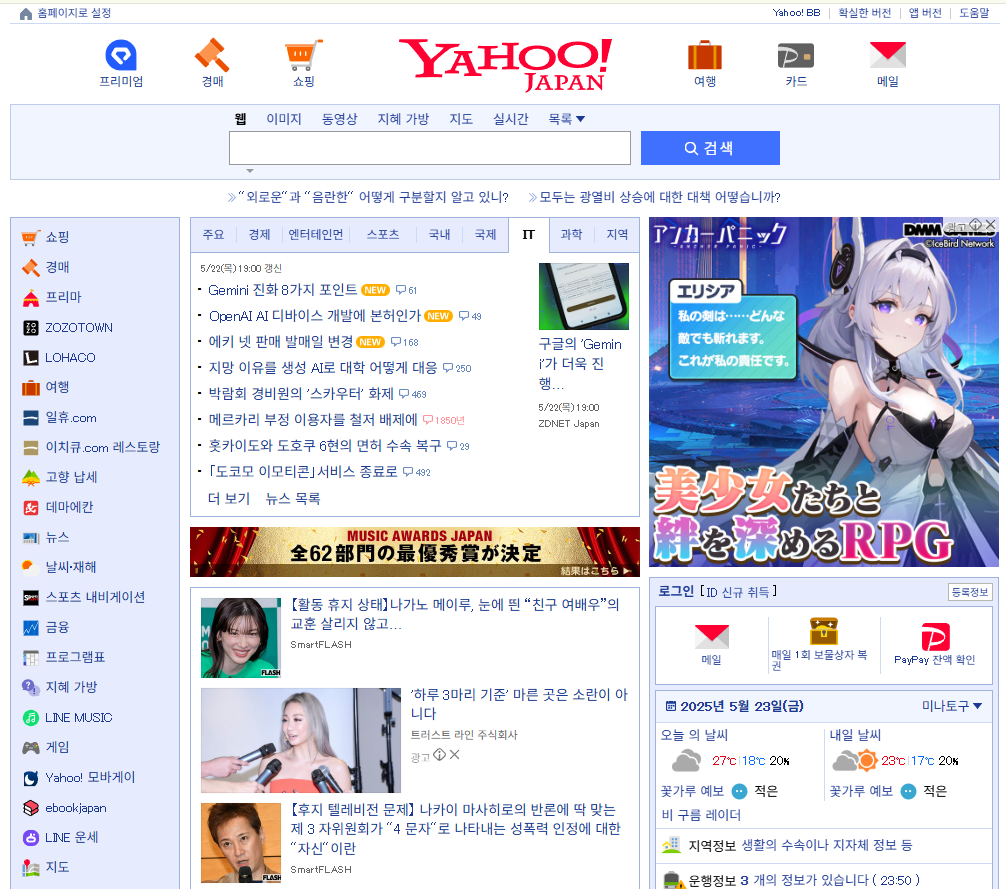This screenshot has width=1006, height=889.
Task: Open the 미나토구 location dropdown
Action: pos(951,706)
